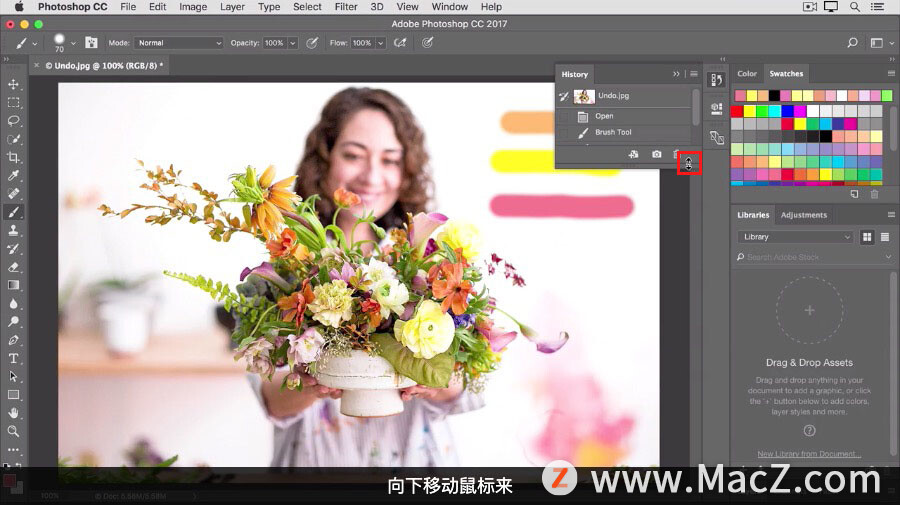The width and height of the screenshot is (900, 505).
Task: Open the brush preset picker dropdown
Action: [73, 43]
